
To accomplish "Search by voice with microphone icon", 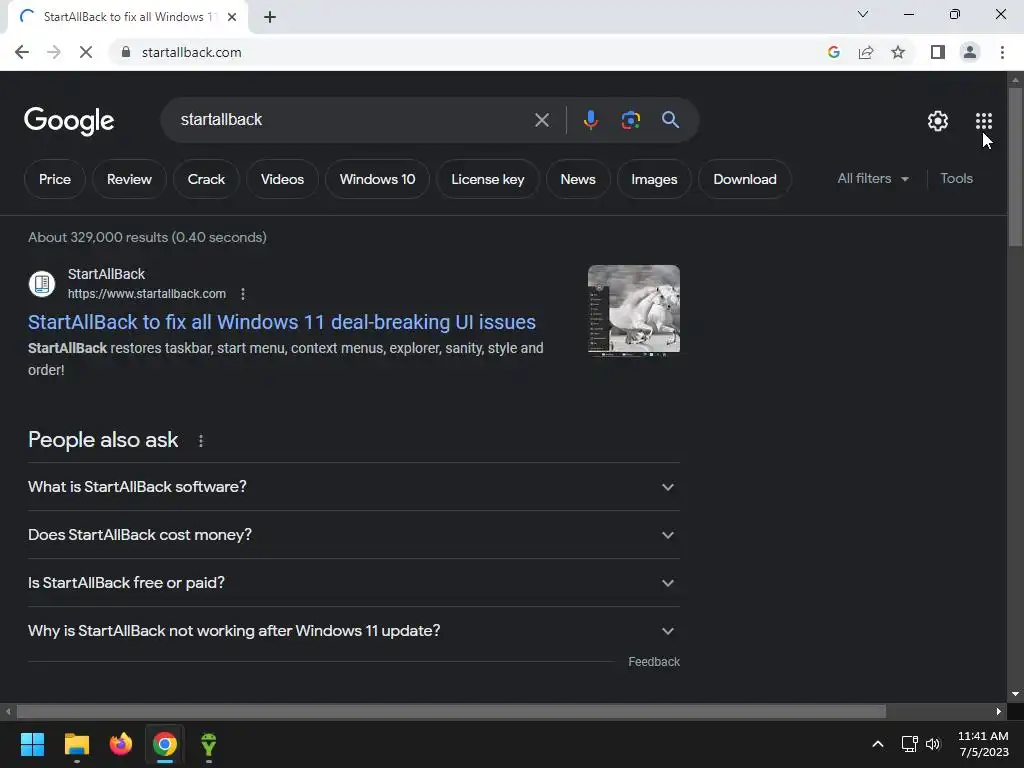I will pos(590,120).
